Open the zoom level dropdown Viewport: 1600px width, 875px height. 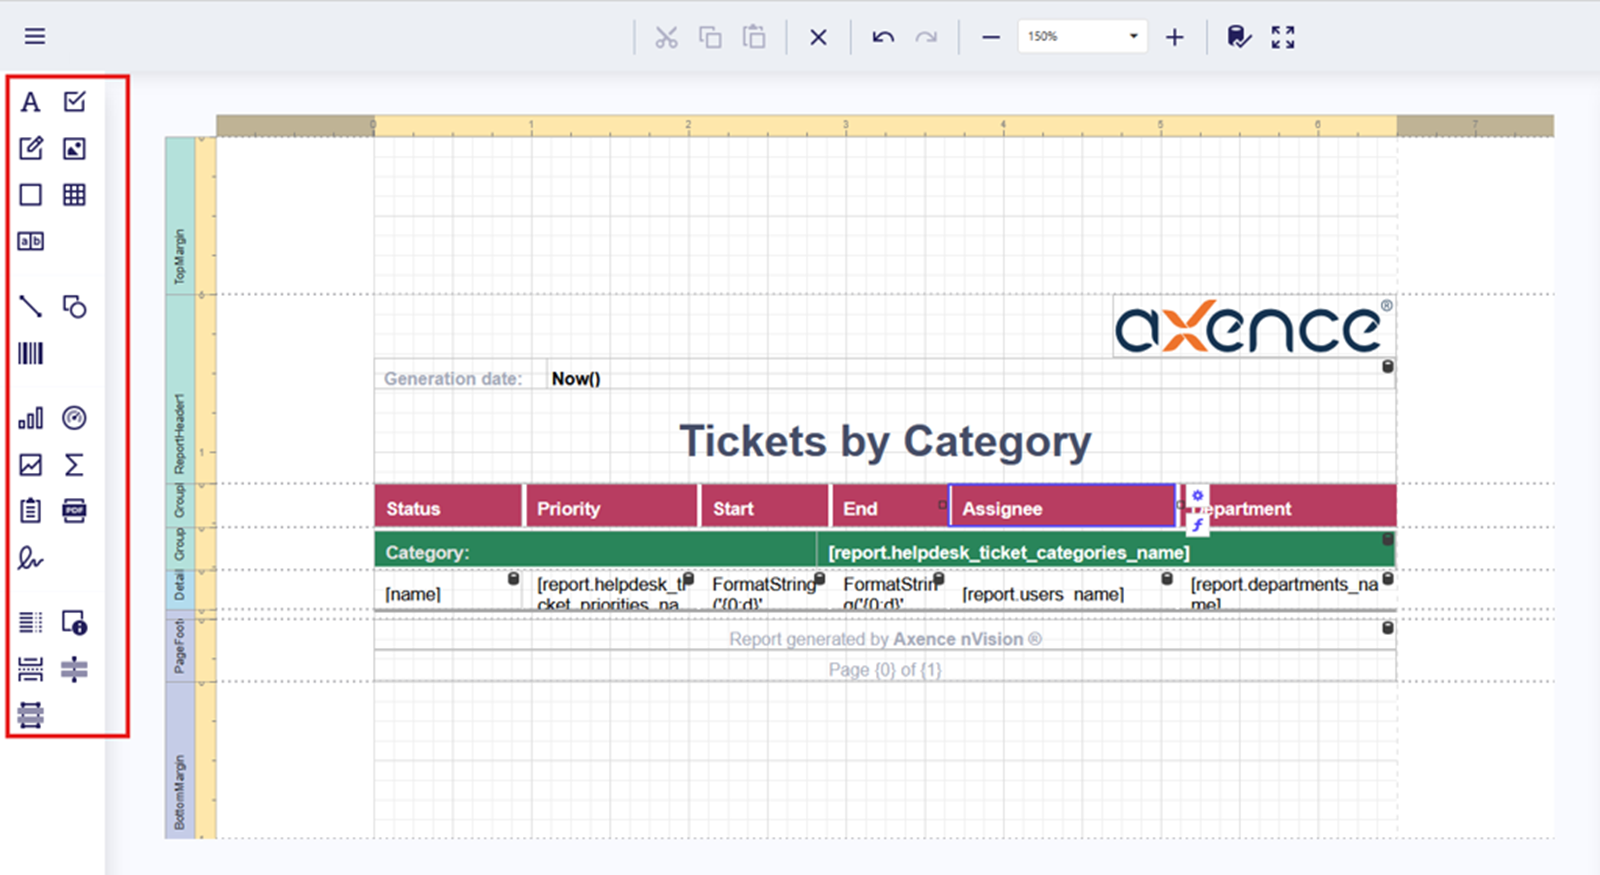[x=1133, y=37]
